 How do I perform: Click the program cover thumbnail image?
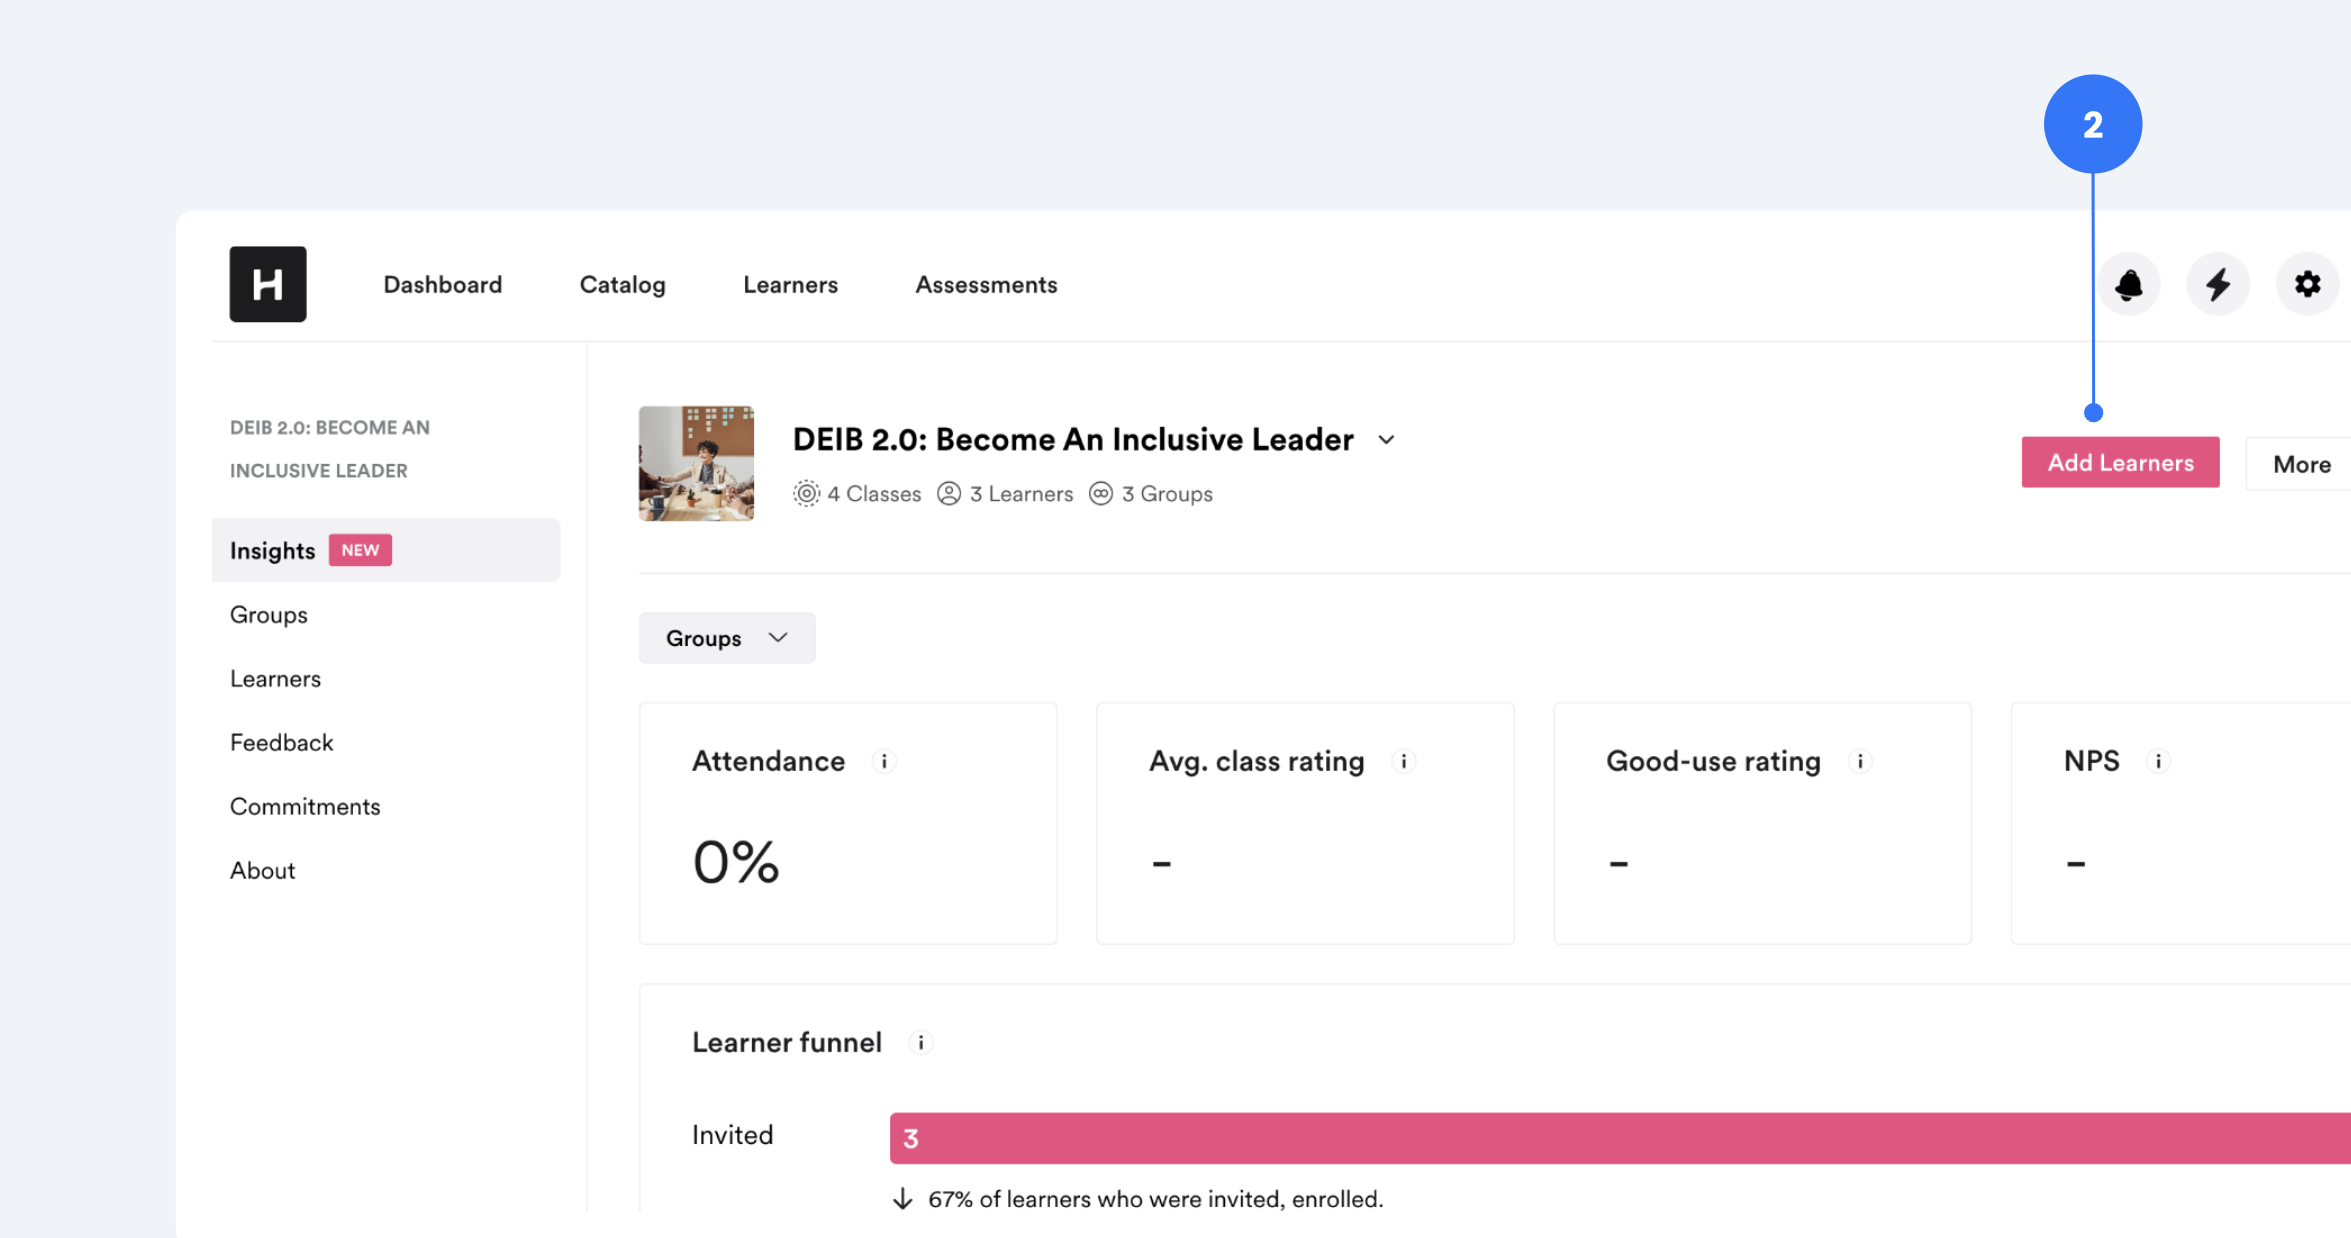click(696, 463)
